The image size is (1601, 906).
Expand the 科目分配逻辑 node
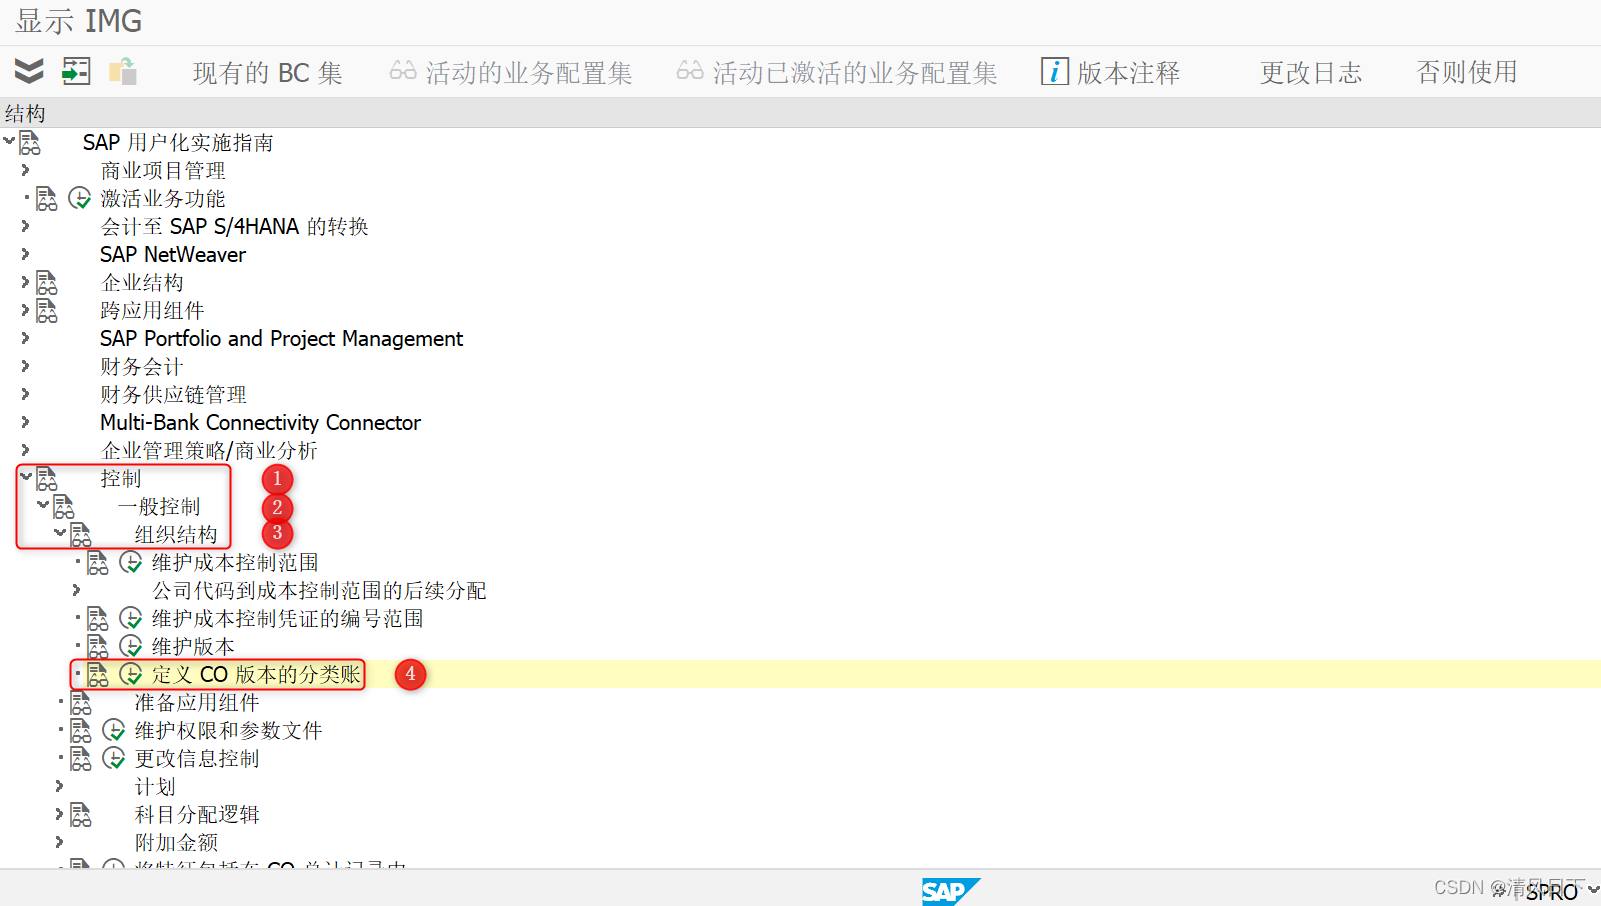coord(60,814)
